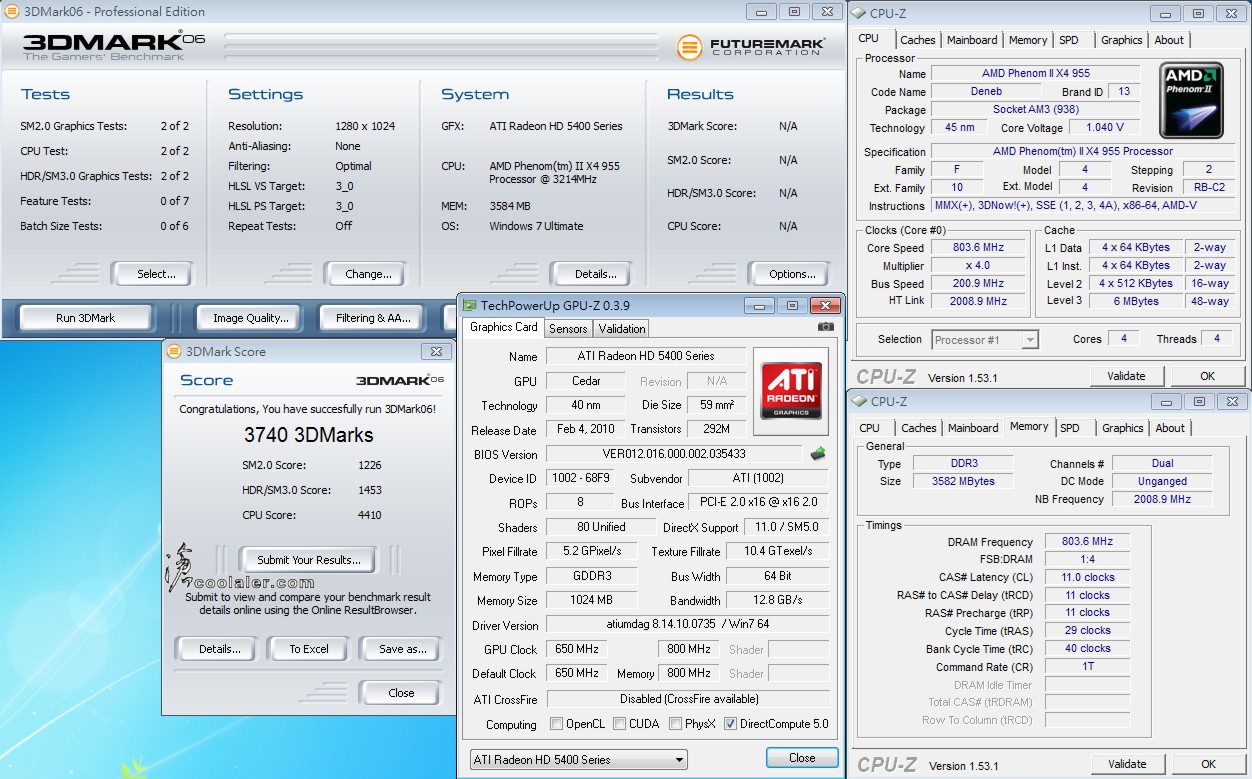Click Validate in the top CPU-Z window
This screenshot has width=1252, height=779.
click(1126, 376)
